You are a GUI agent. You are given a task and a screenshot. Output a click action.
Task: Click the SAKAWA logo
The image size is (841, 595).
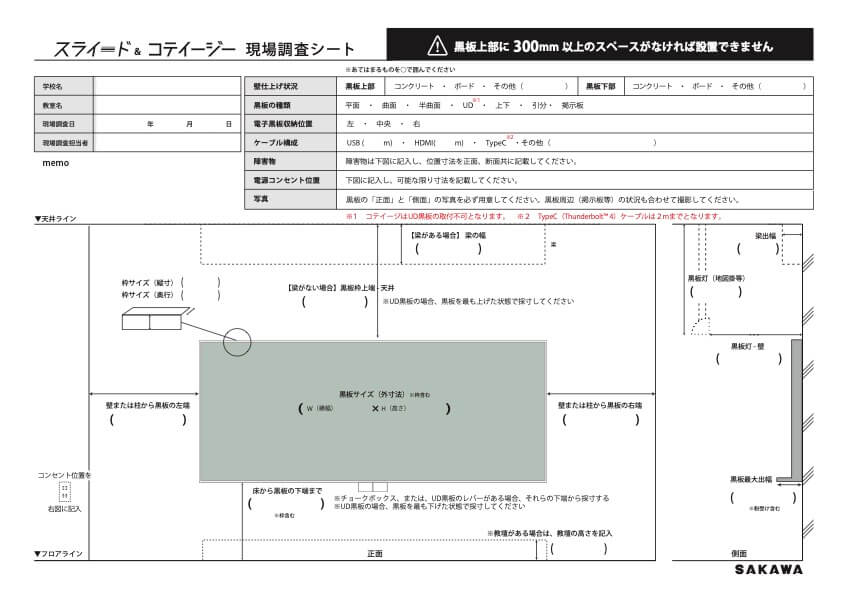click(x=769, y=570)
